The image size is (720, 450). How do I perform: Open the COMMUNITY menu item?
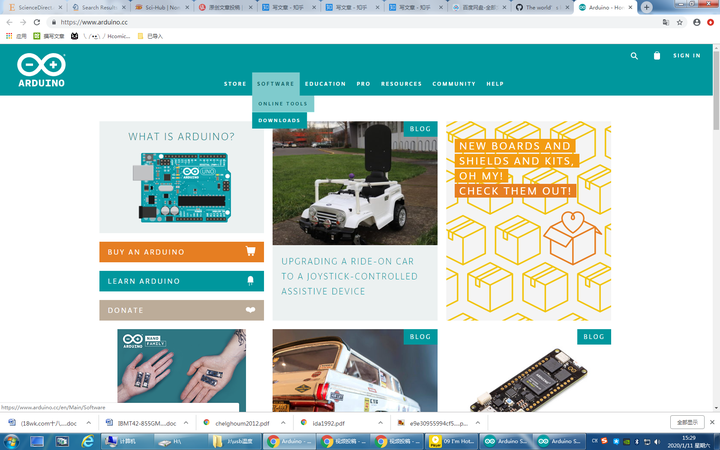coord(454,84)
